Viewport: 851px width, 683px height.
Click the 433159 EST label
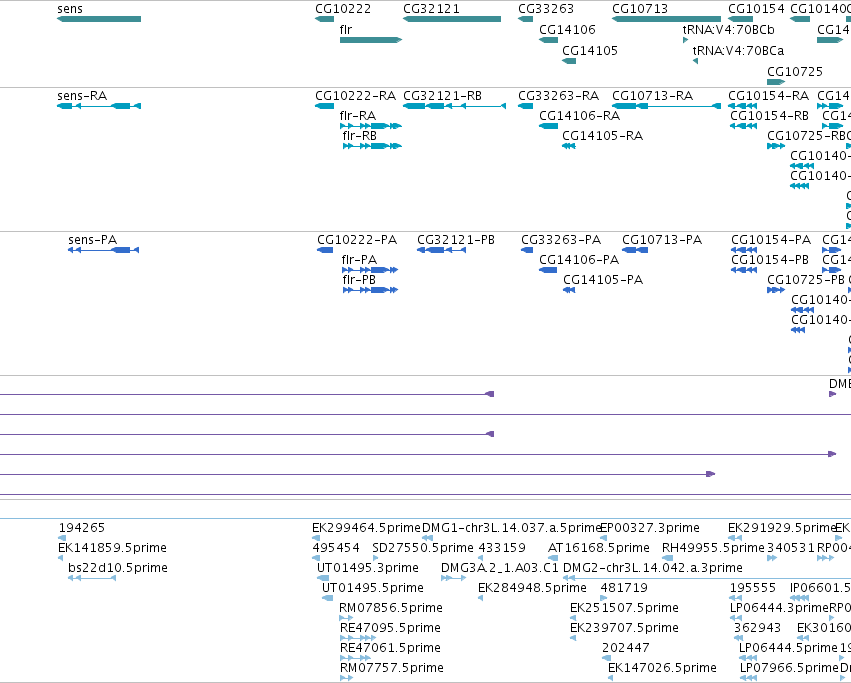(x=501, y=548)
